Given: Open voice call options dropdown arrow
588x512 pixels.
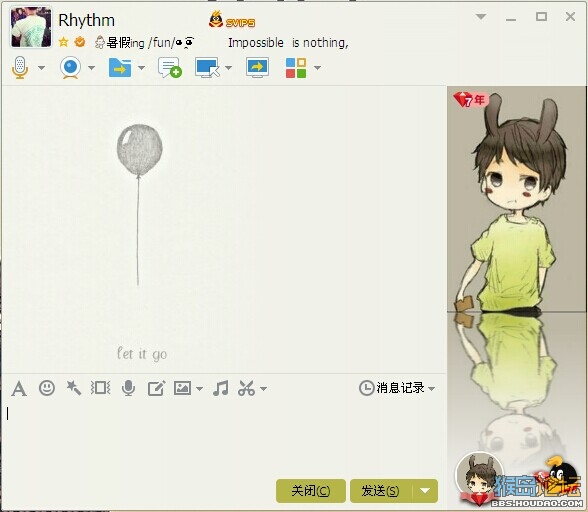Looking at the screenshot, I should (41, 68).
